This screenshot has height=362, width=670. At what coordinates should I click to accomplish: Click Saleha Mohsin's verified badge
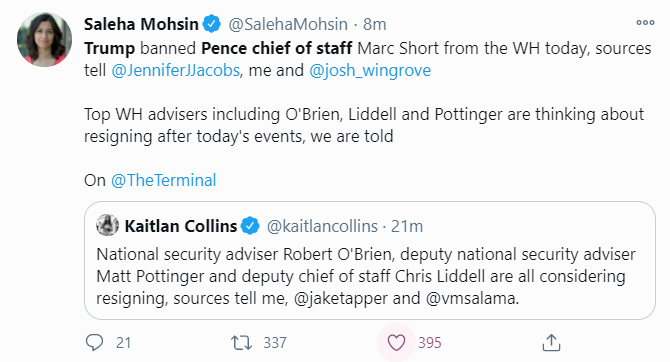(212, 24)
